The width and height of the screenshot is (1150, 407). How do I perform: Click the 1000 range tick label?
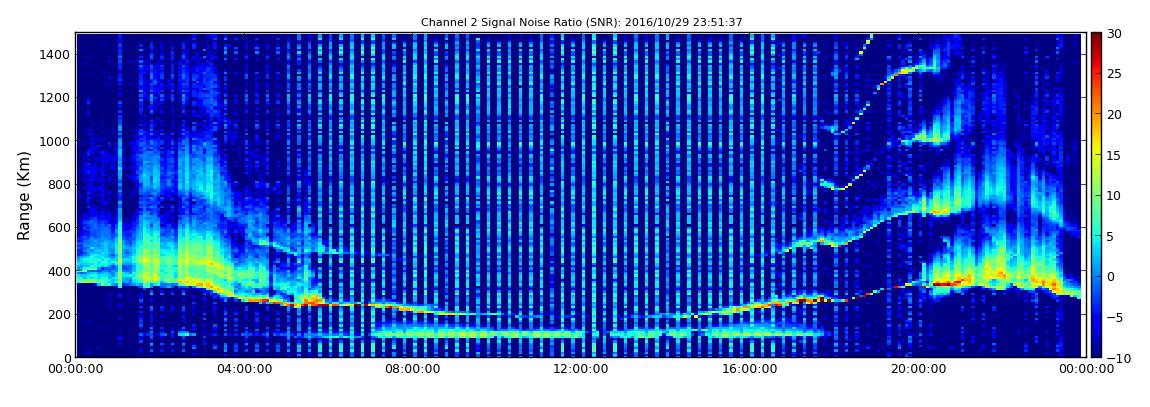(56, 141)
